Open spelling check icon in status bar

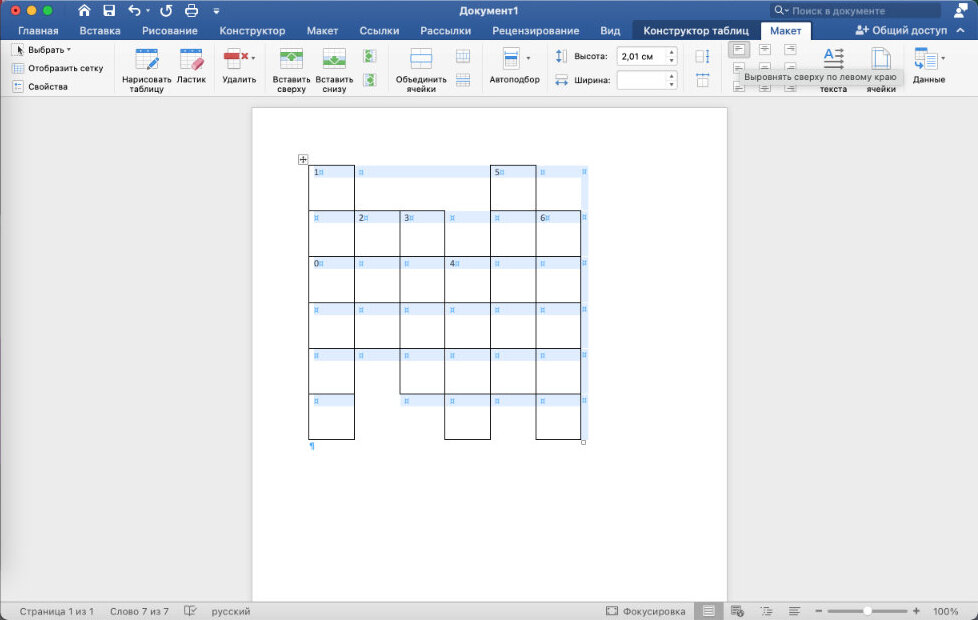[x=190, y=611]
